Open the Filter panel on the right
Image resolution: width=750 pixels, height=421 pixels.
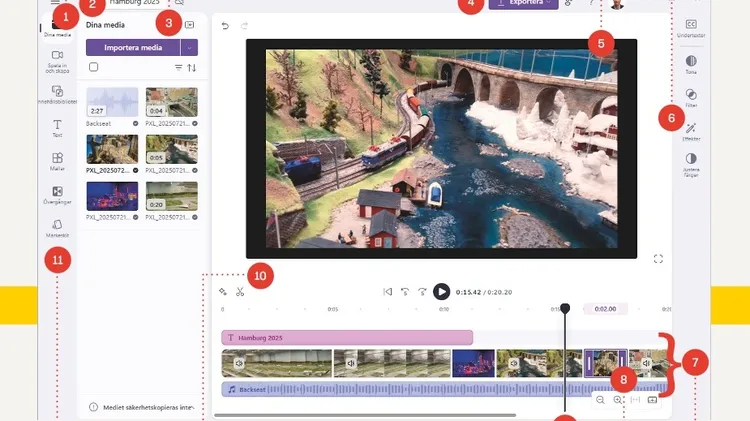click(x=691, y=97)
